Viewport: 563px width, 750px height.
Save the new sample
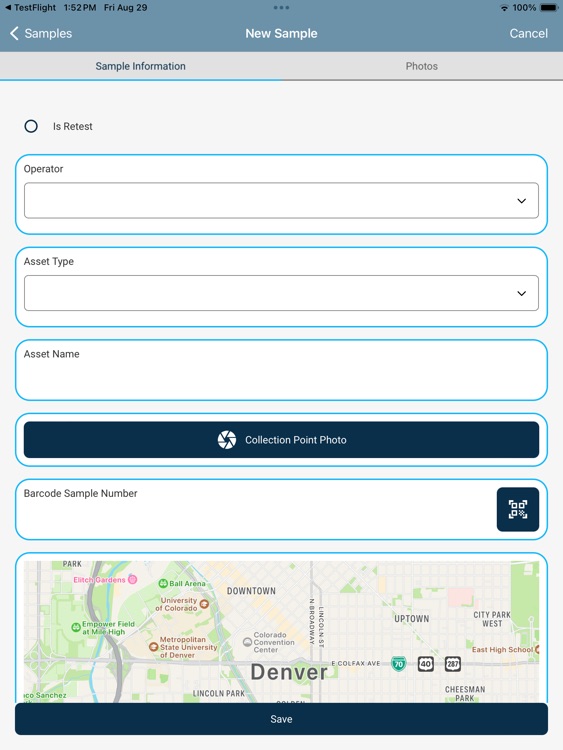coord(281,719)
